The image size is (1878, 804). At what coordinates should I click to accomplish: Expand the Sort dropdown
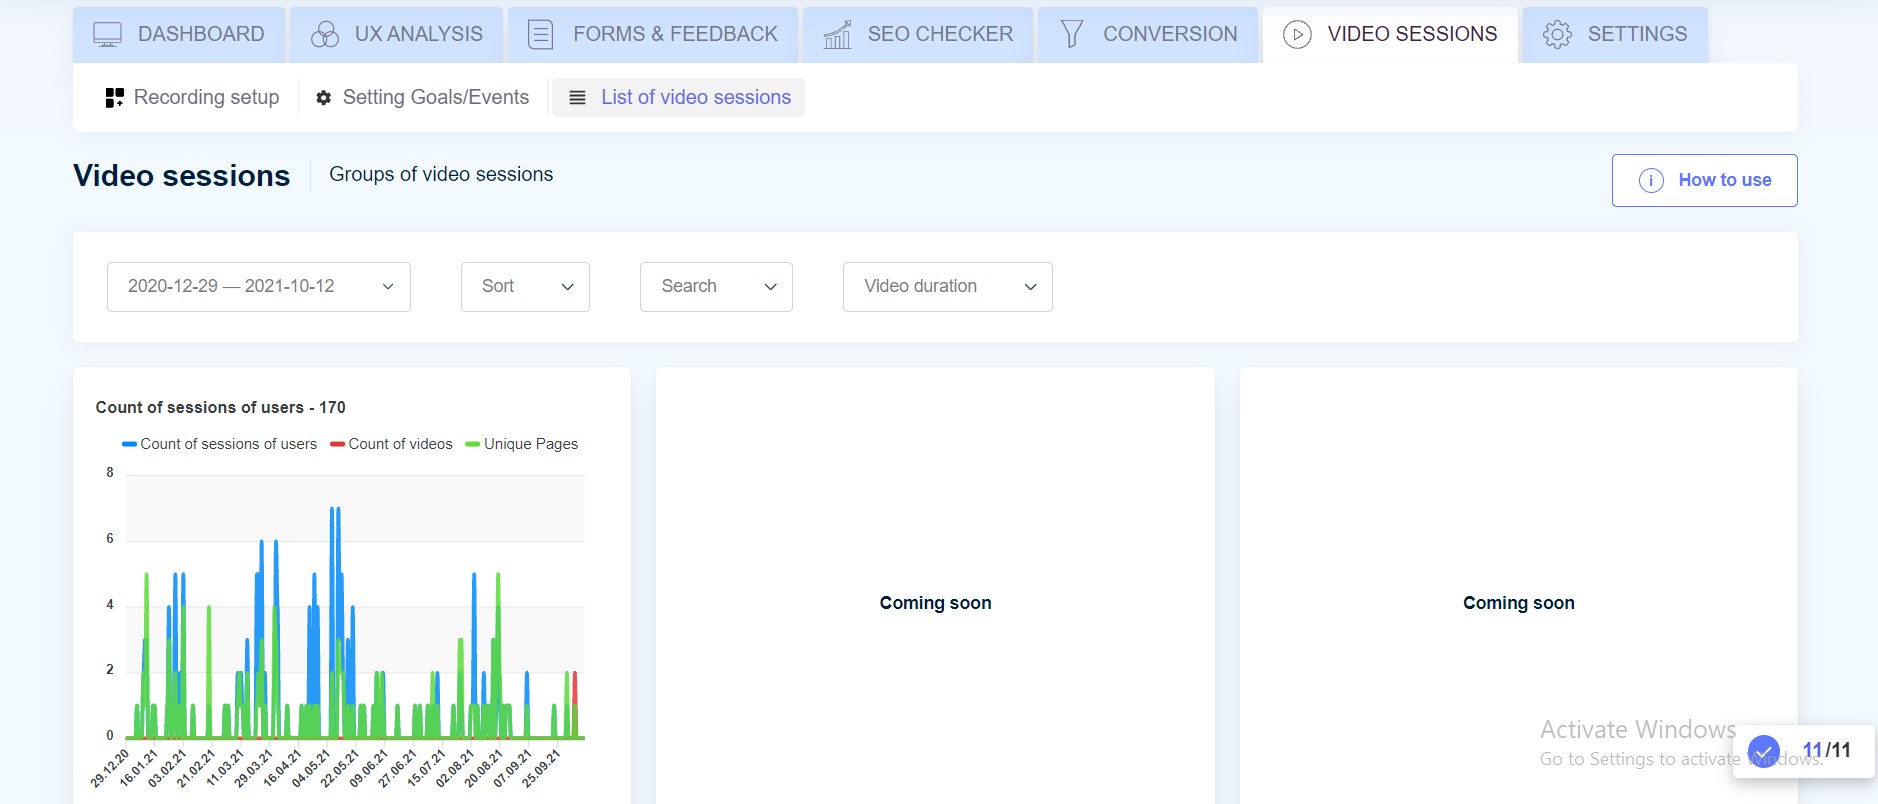(x=525, y=287)
